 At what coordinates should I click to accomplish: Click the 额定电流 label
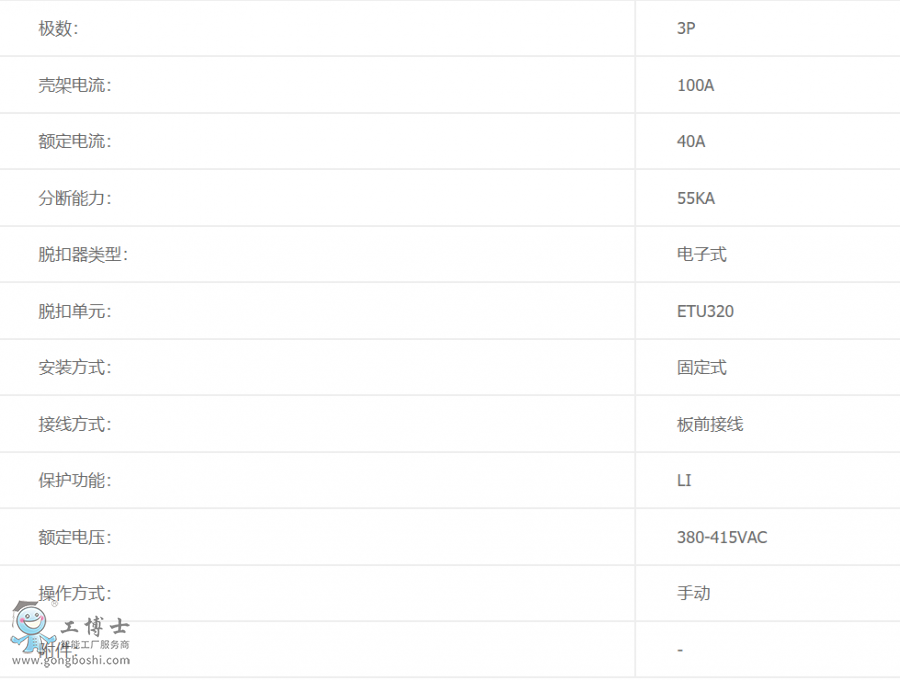coord(75,141)
